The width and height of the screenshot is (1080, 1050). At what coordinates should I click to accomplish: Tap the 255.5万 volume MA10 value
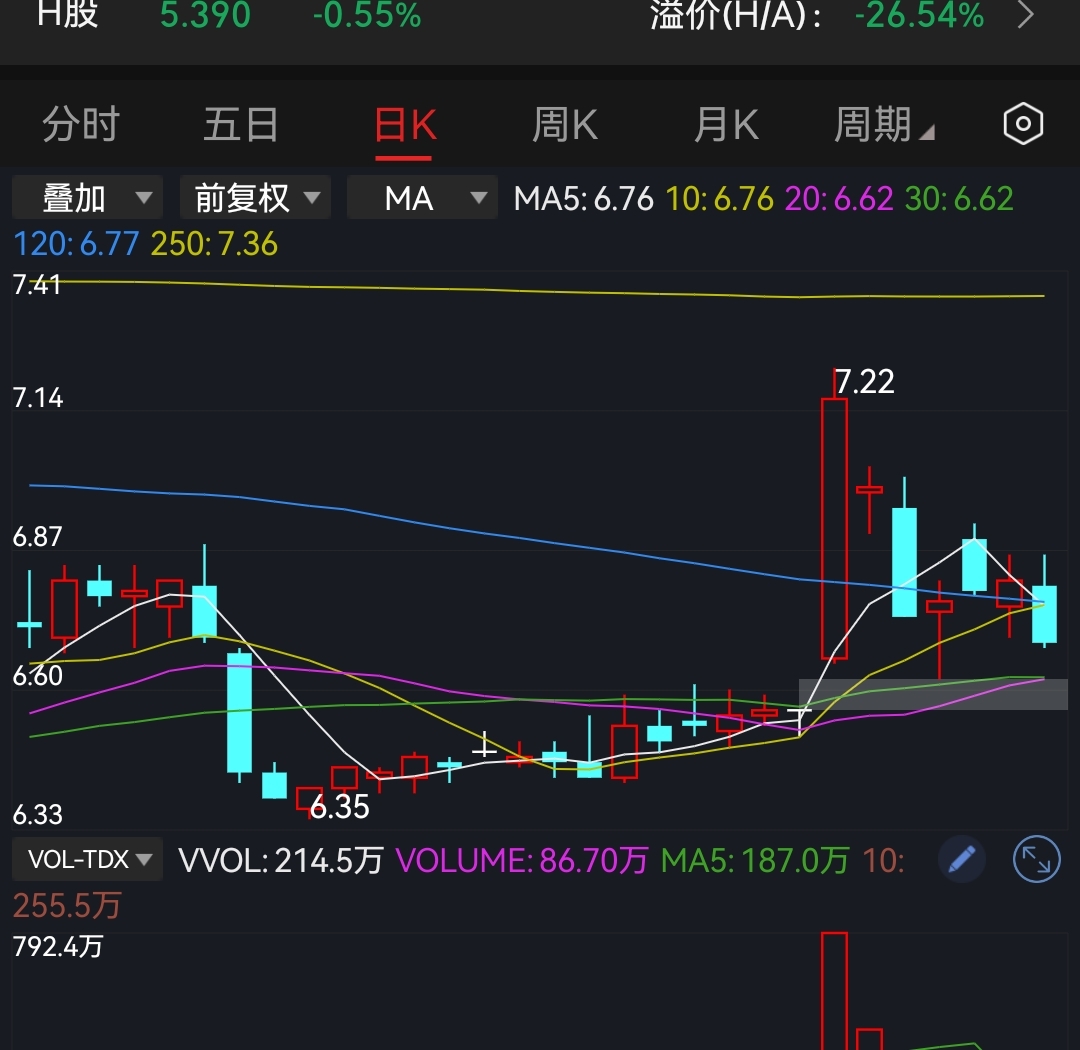(x=67, y=905)
